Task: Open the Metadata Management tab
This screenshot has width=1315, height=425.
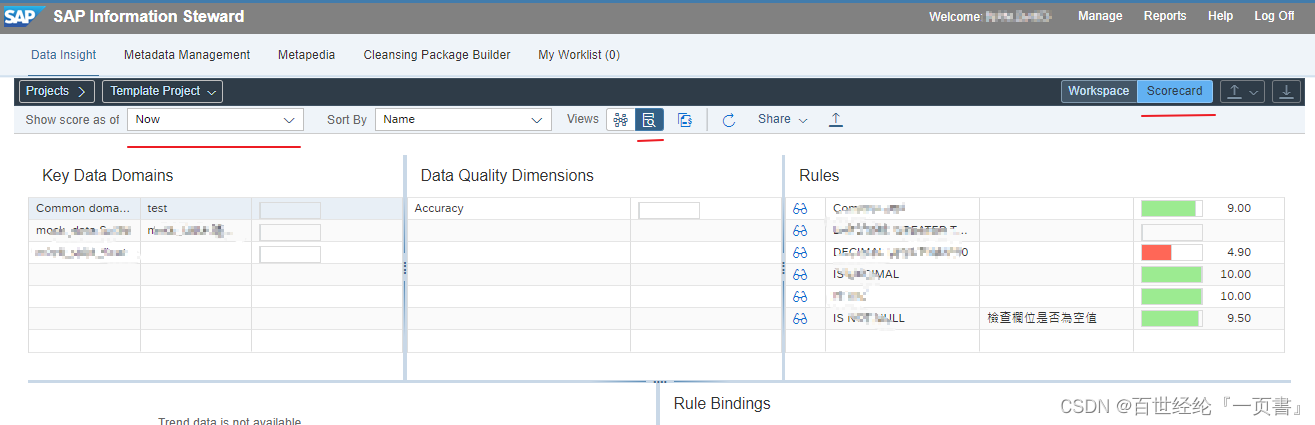Action: (187, 55)
